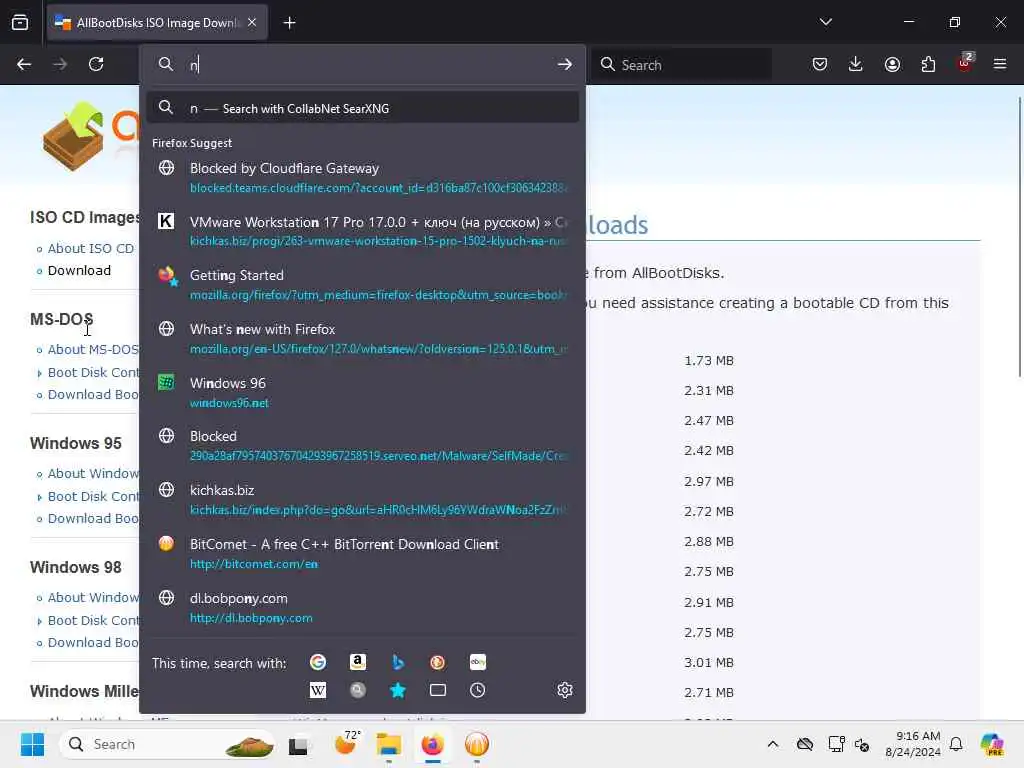Open search settings gear icon

click(565, 690)
